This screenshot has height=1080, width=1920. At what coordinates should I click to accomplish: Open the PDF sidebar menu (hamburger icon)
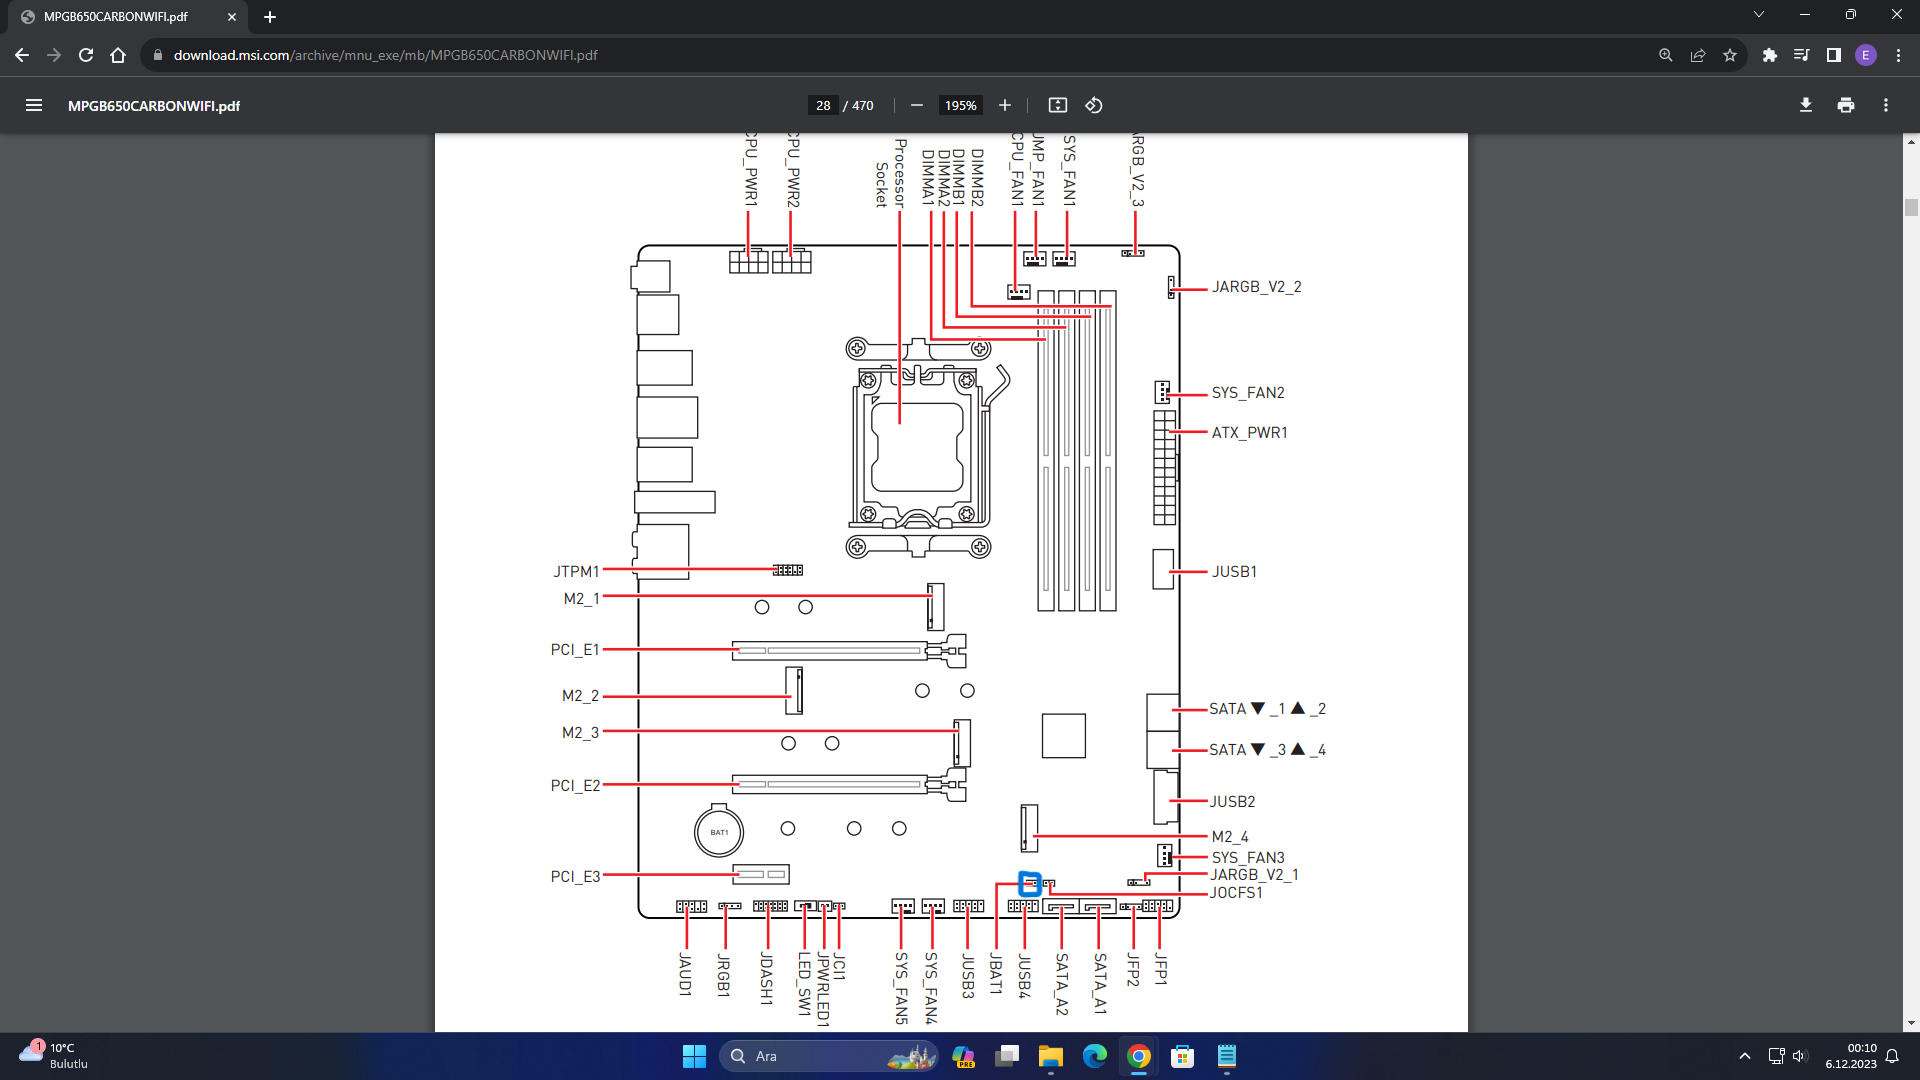(34, 105)
